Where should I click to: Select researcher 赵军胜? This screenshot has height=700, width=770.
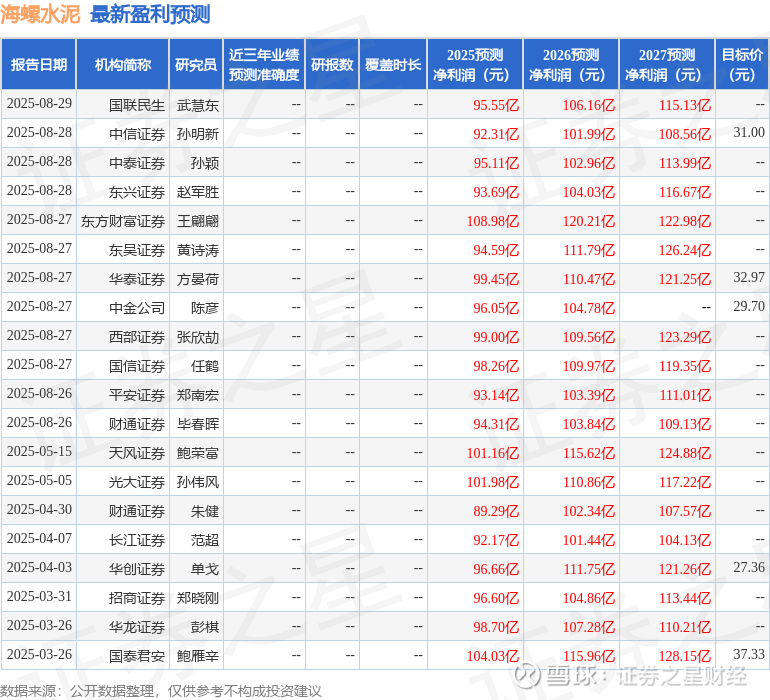tap(197, 192)
